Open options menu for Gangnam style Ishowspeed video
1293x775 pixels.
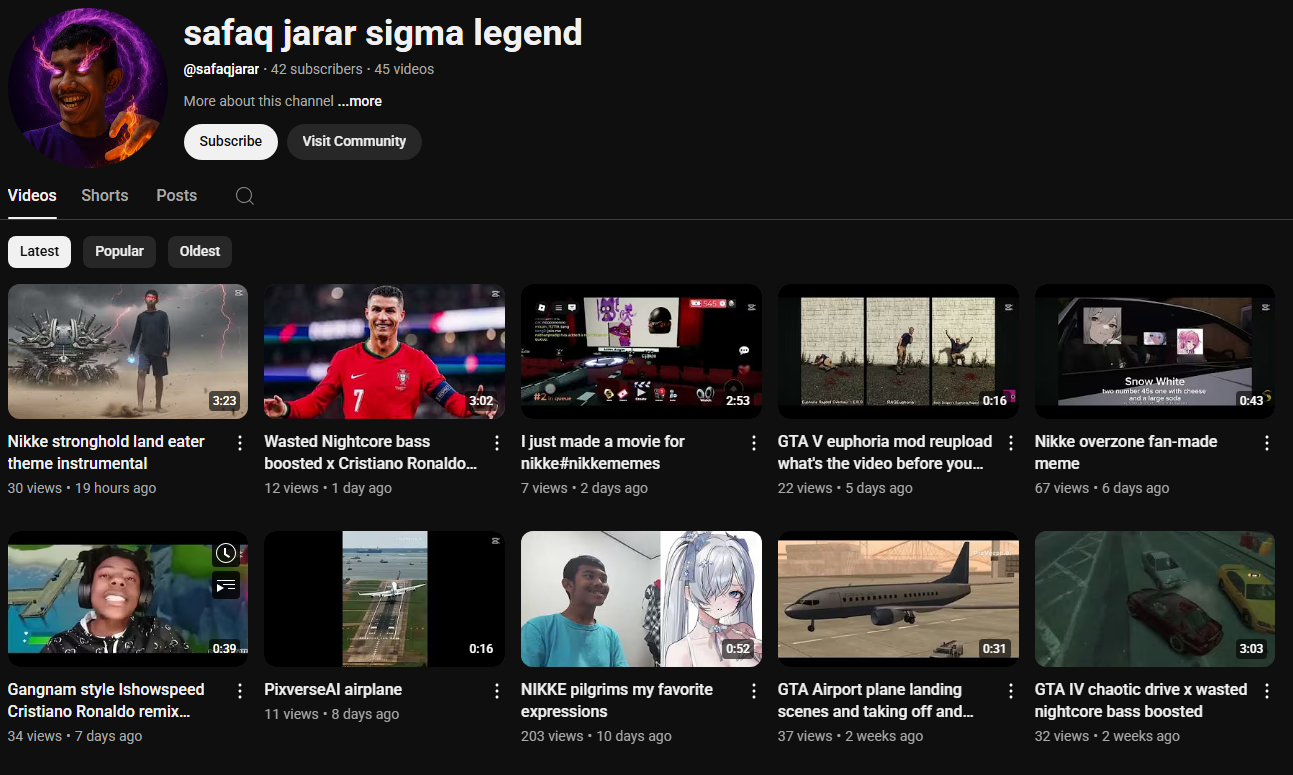[240, 691]
